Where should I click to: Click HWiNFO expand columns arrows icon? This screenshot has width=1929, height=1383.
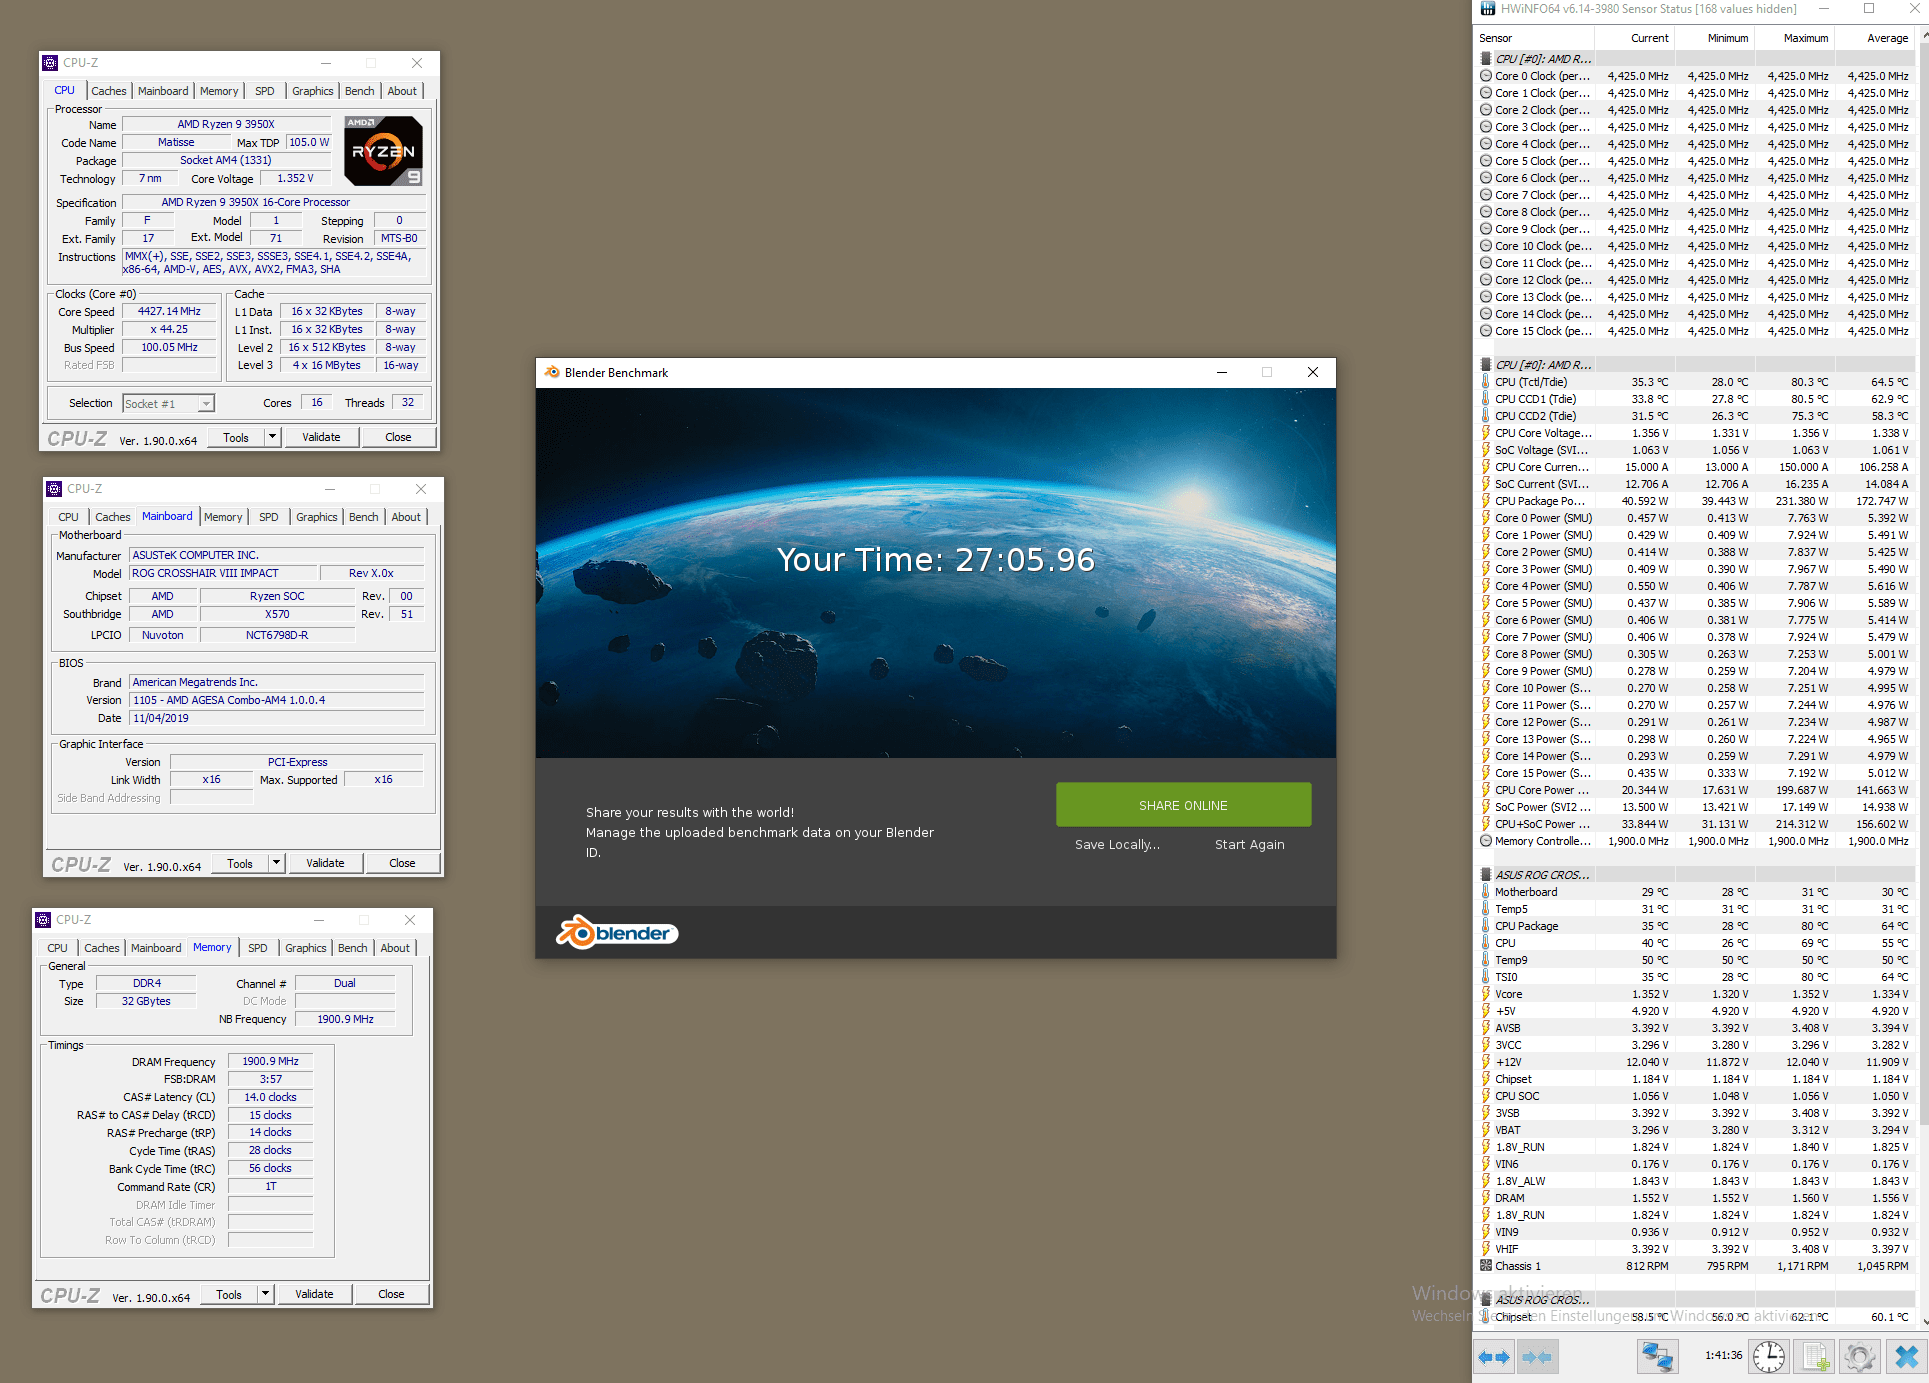[1494, 1357]
